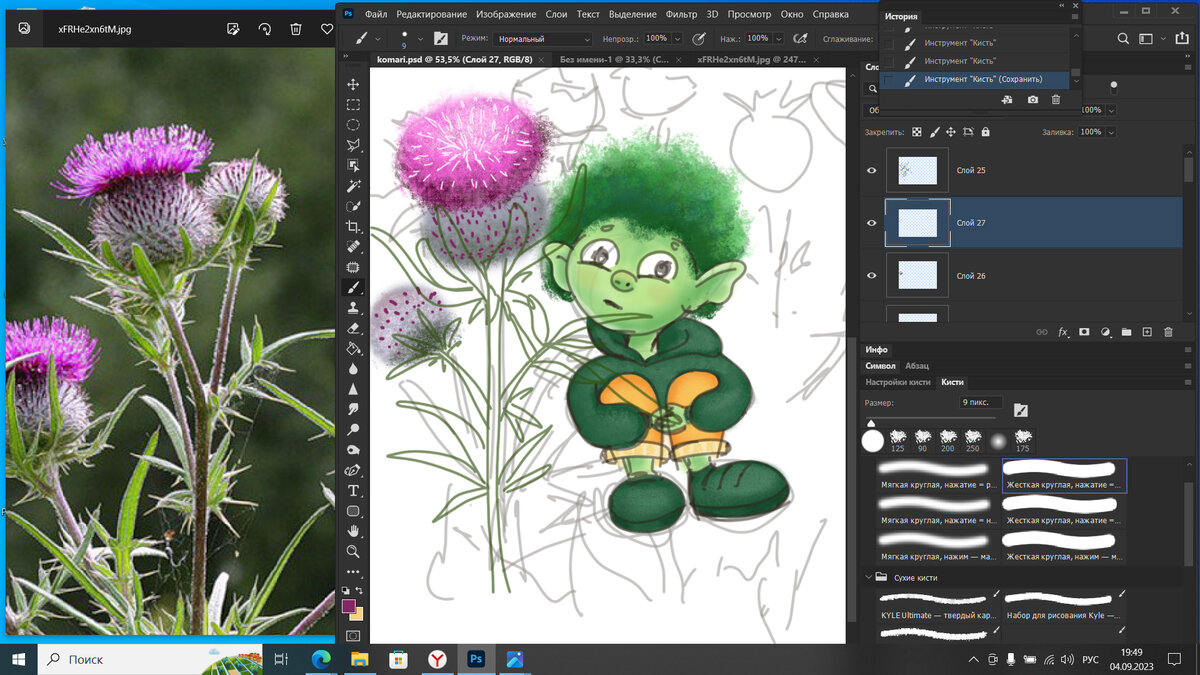Screen dimensions: 1200x675
Task: Toggle lock image pixels
Action: click(x=934, y=132)
